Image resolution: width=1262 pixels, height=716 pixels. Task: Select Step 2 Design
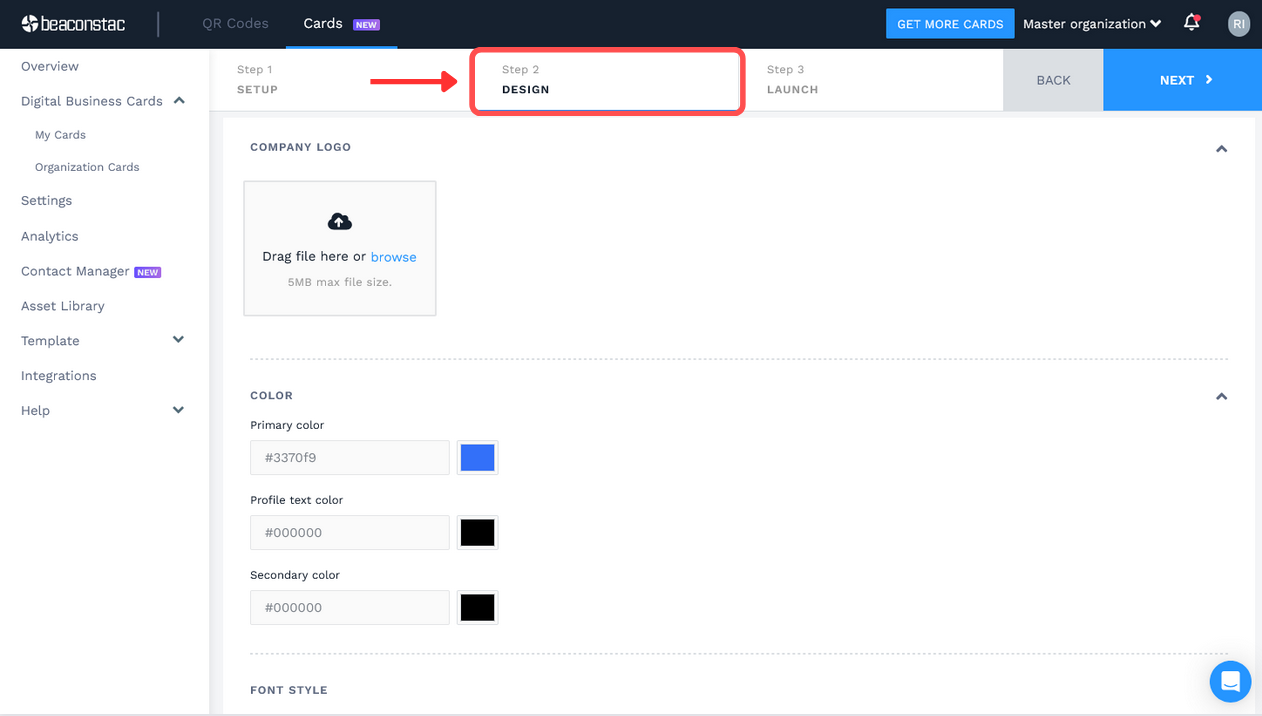607,80
